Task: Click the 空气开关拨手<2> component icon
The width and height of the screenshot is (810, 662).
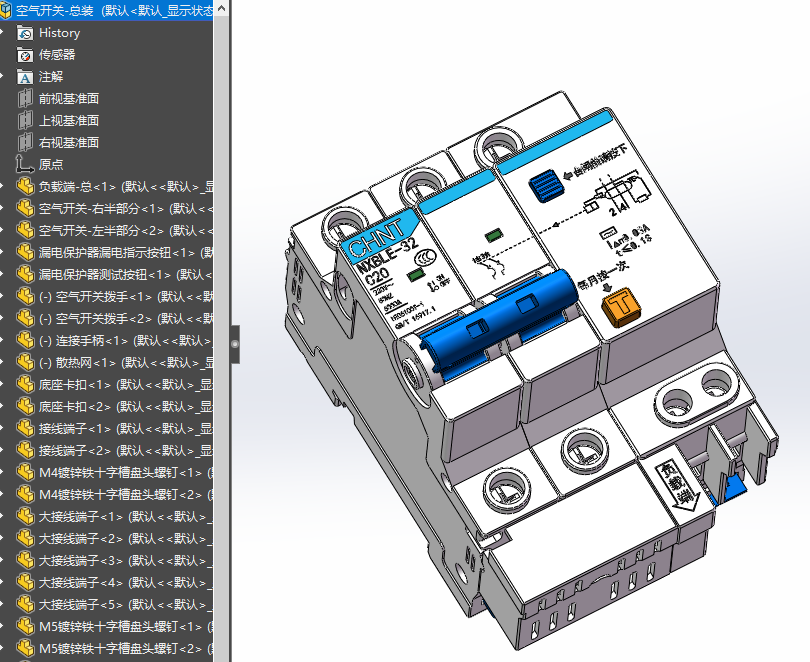Action: point(25,319)
